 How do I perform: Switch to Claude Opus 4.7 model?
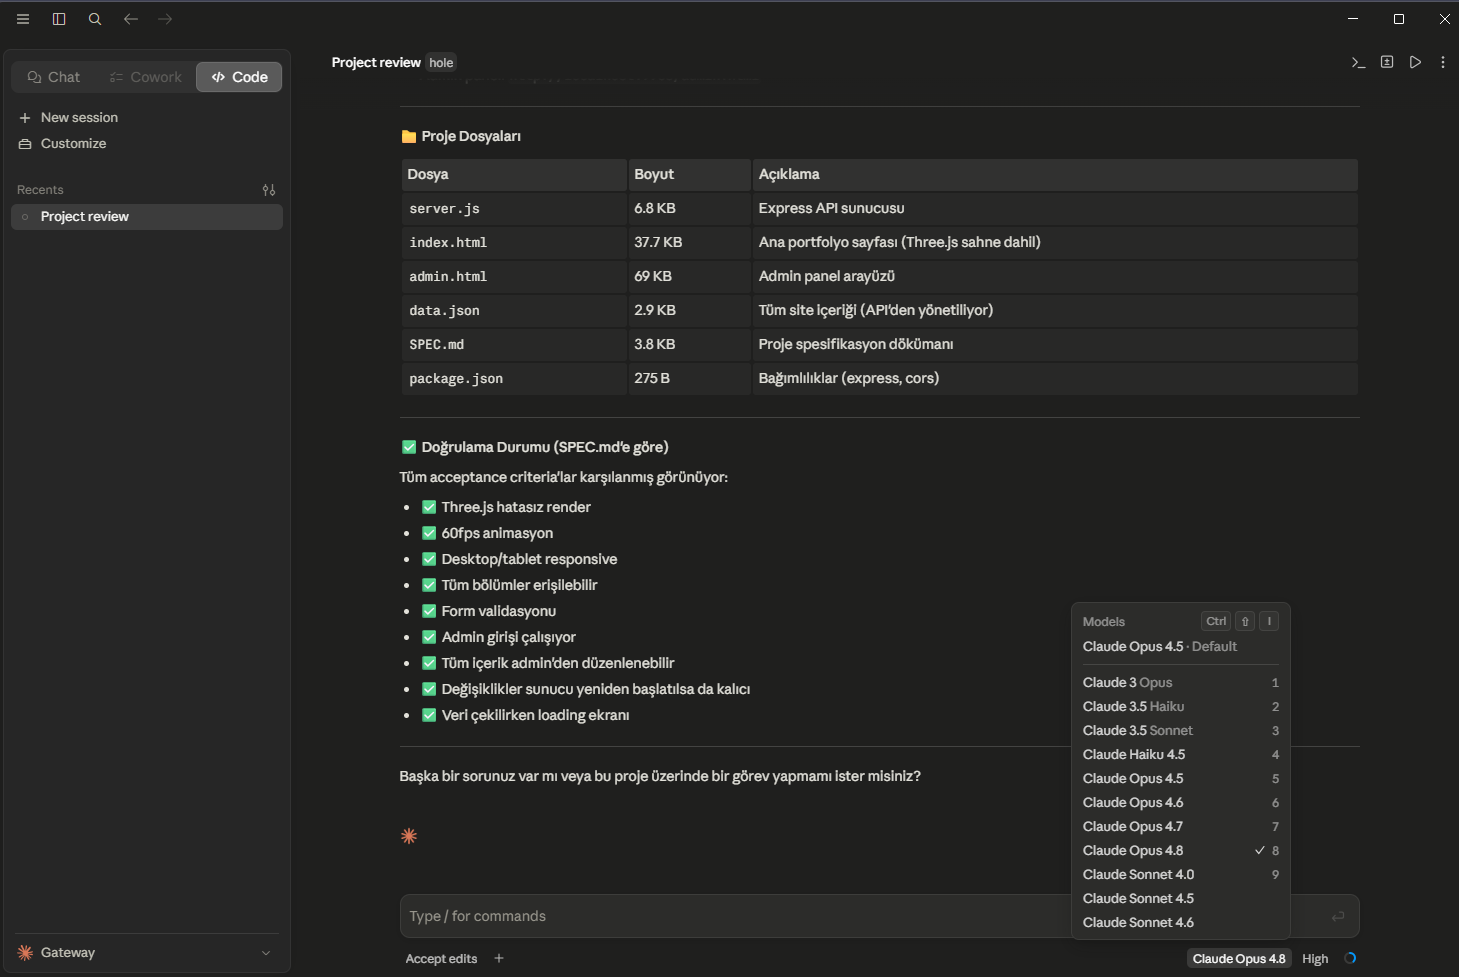pyautogui.click(x=1180, y=827)
